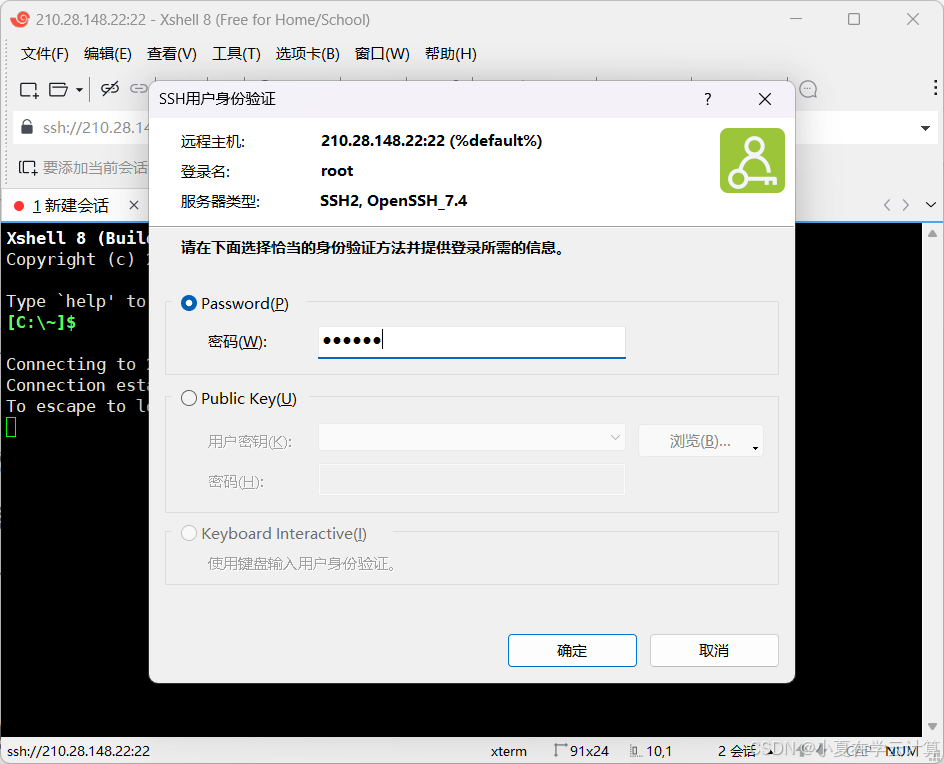The width and height of the screenshot is (944, 764).
Task: Open the 文件(F) menu
Action: [45, 54]
